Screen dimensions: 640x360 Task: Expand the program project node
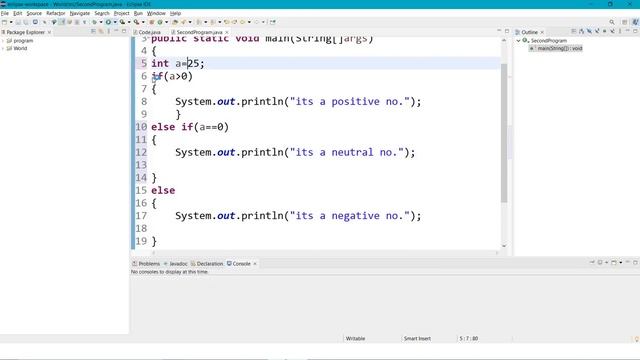coord(3,41)
